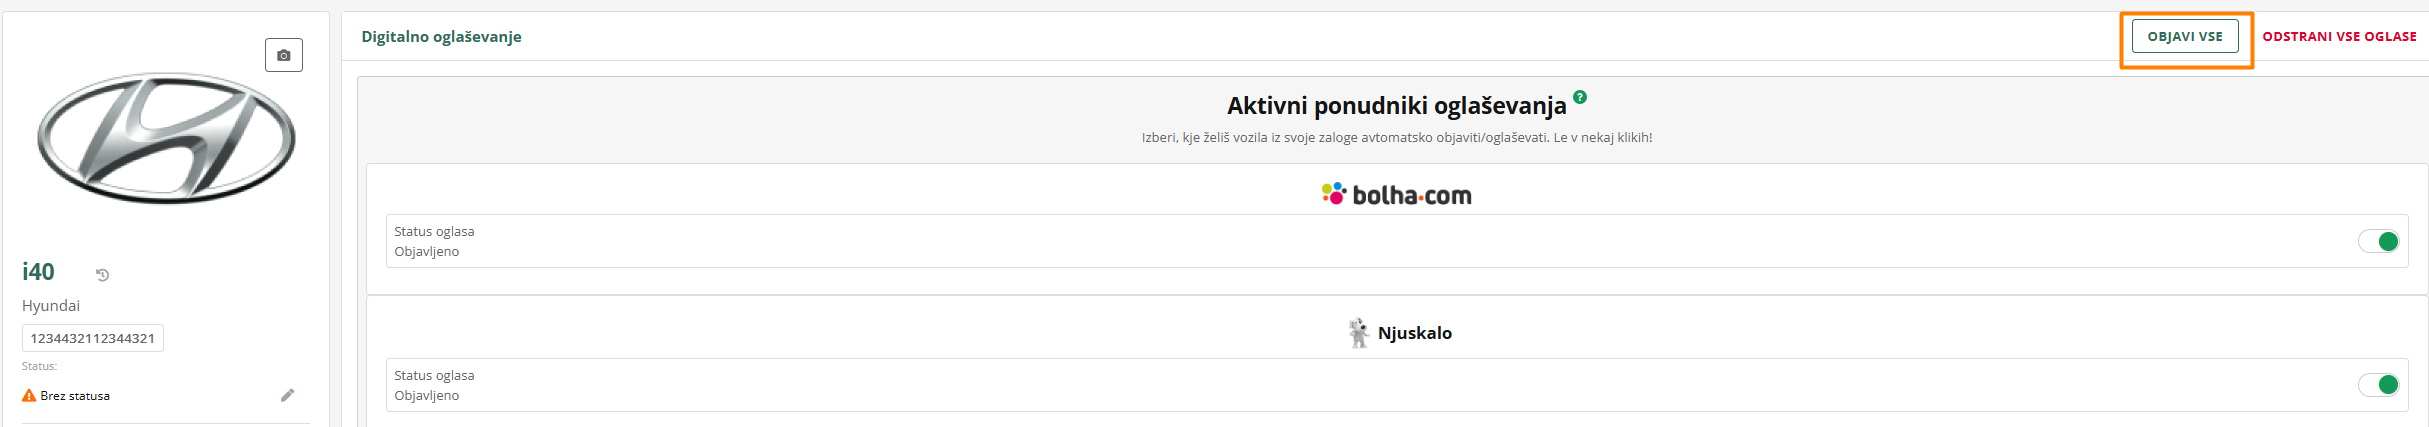Click the orange warning triangle icon
2429x427 pixels.
tap(29, 395)
